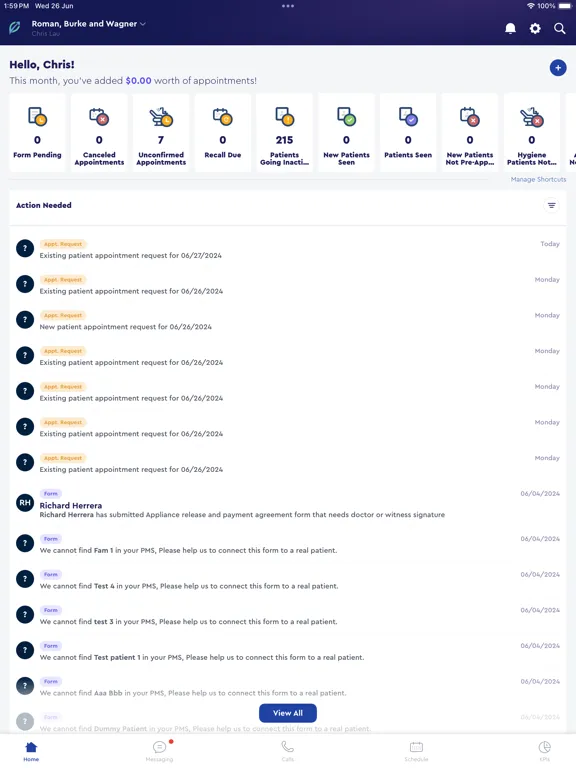576x768 pixels.
Task: Tap the Form tag above Richard Herrera
Action: pyautogui.click(x=51, y=494)
